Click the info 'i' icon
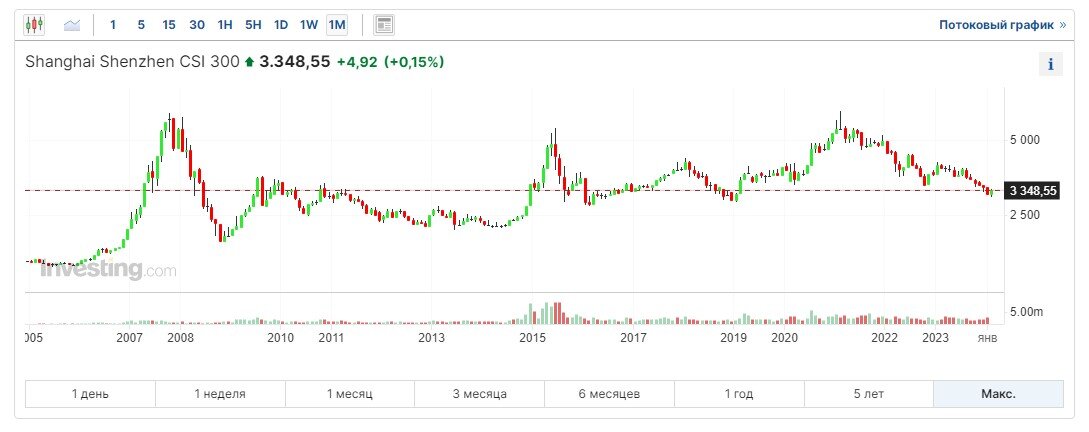The width and height of the screenshot is (1089, 432). pos(1051,64)
